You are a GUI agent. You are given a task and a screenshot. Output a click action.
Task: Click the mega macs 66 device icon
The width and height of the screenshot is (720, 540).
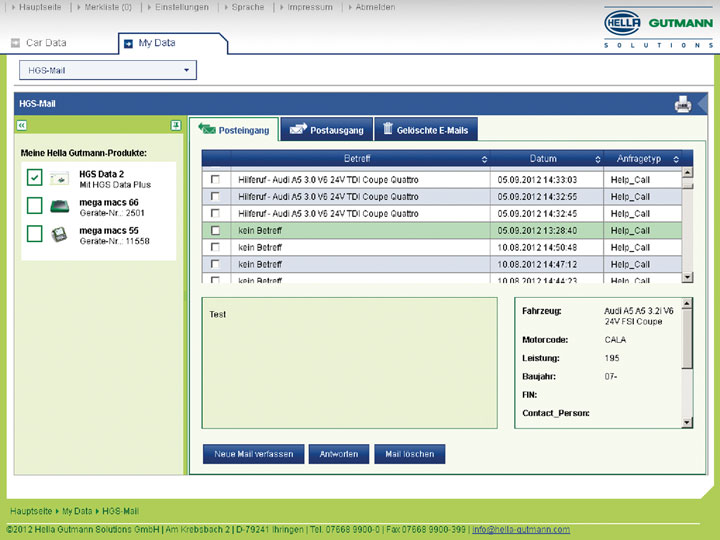coord(60,207)
